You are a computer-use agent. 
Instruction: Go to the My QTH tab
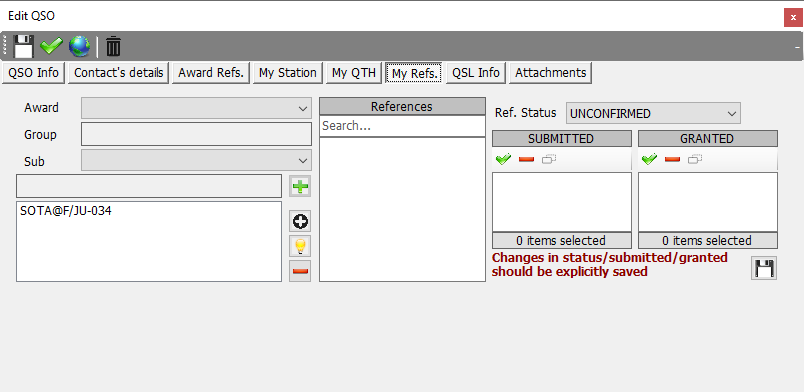(x=354, y=73)
